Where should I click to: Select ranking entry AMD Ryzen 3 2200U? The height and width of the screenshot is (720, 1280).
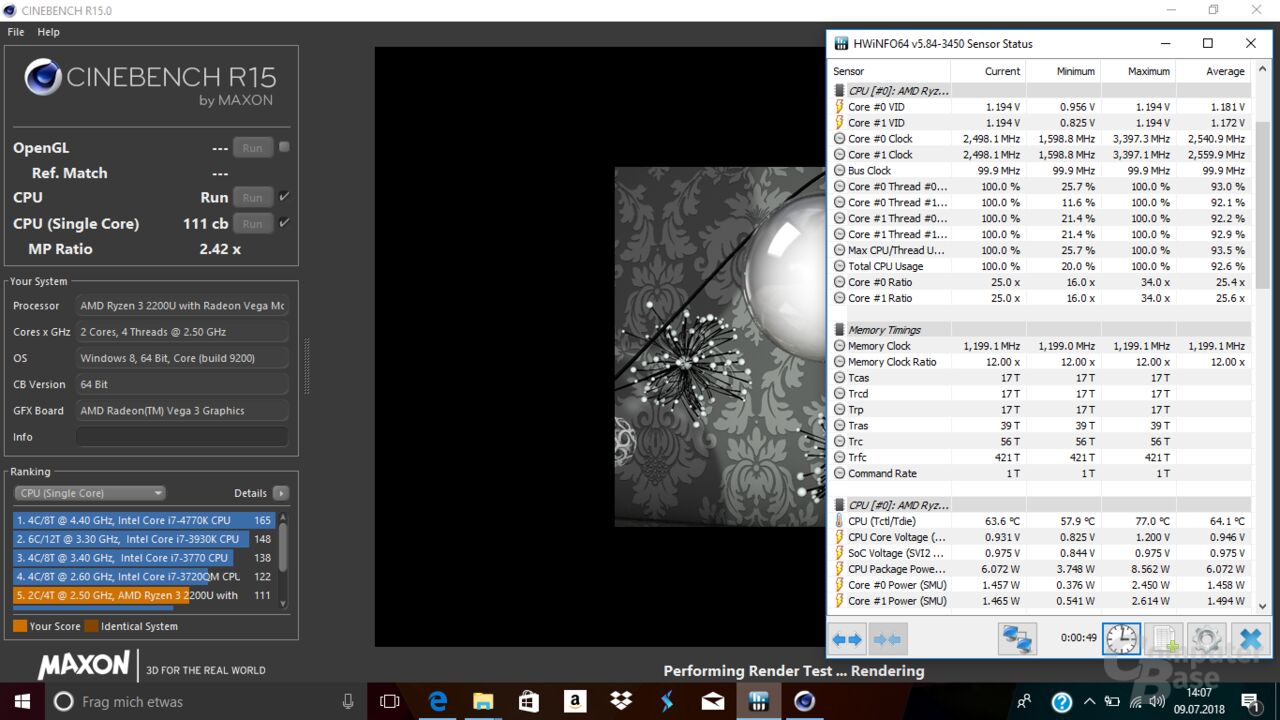[x=145, y=595]
